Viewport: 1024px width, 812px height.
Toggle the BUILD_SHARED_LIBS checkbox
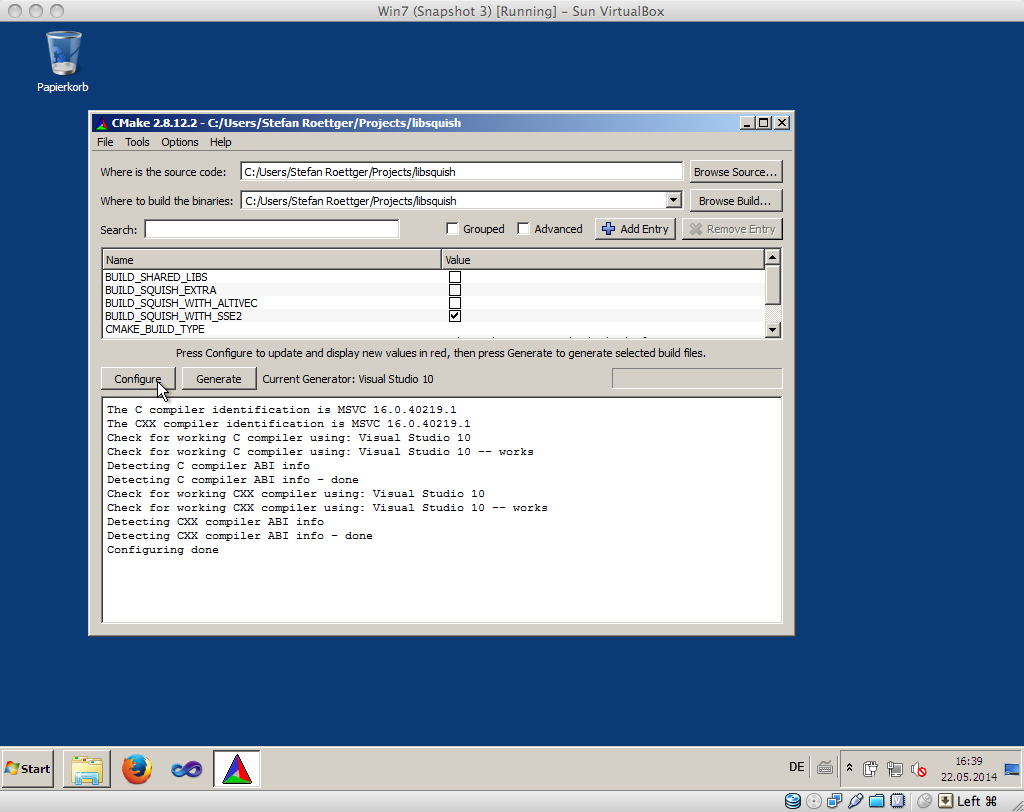[x=455, y=277]
